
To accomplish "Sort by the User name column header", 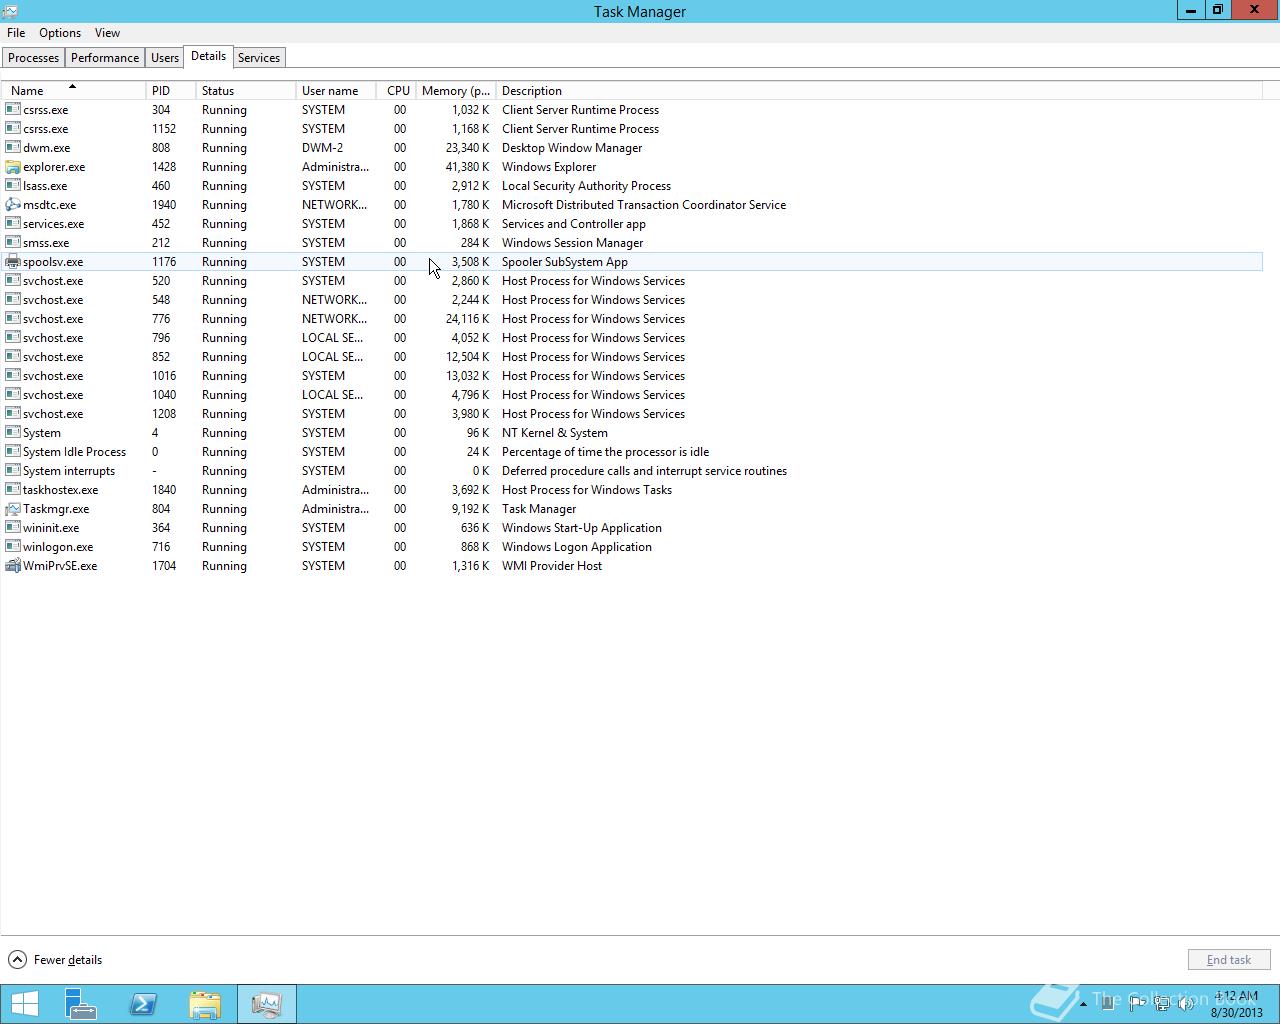I will coord(336,91).
